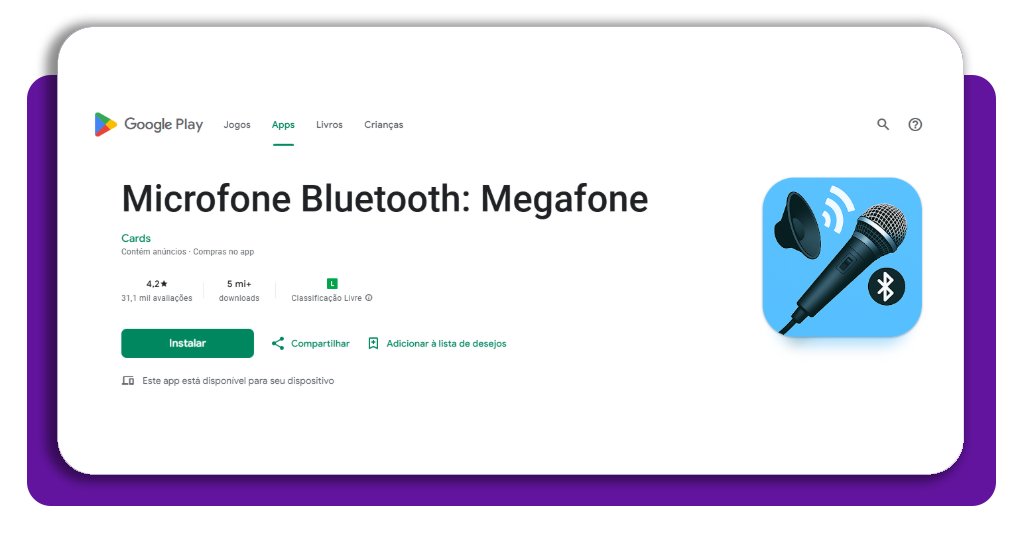Click the 5 mi+ downloads count
The image size is (1024, 536).
239,284
